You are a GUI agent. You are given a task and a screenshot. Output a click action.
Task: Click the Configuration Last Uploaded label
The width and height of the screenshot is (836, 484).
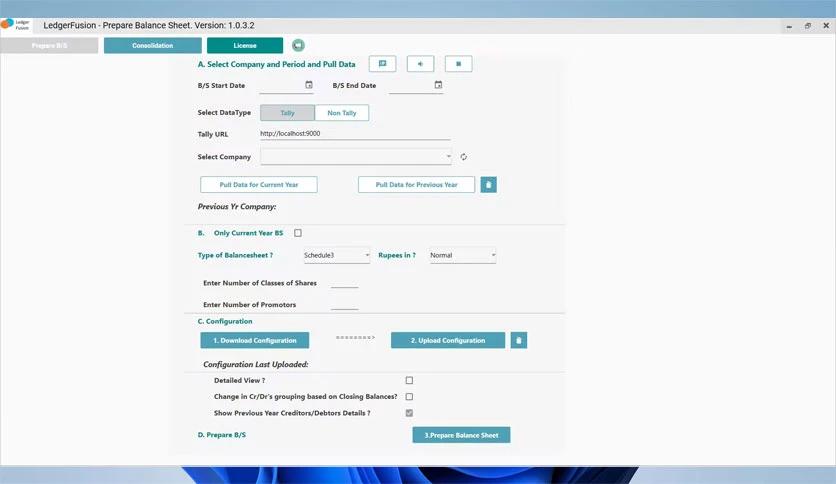coord(256,365)
